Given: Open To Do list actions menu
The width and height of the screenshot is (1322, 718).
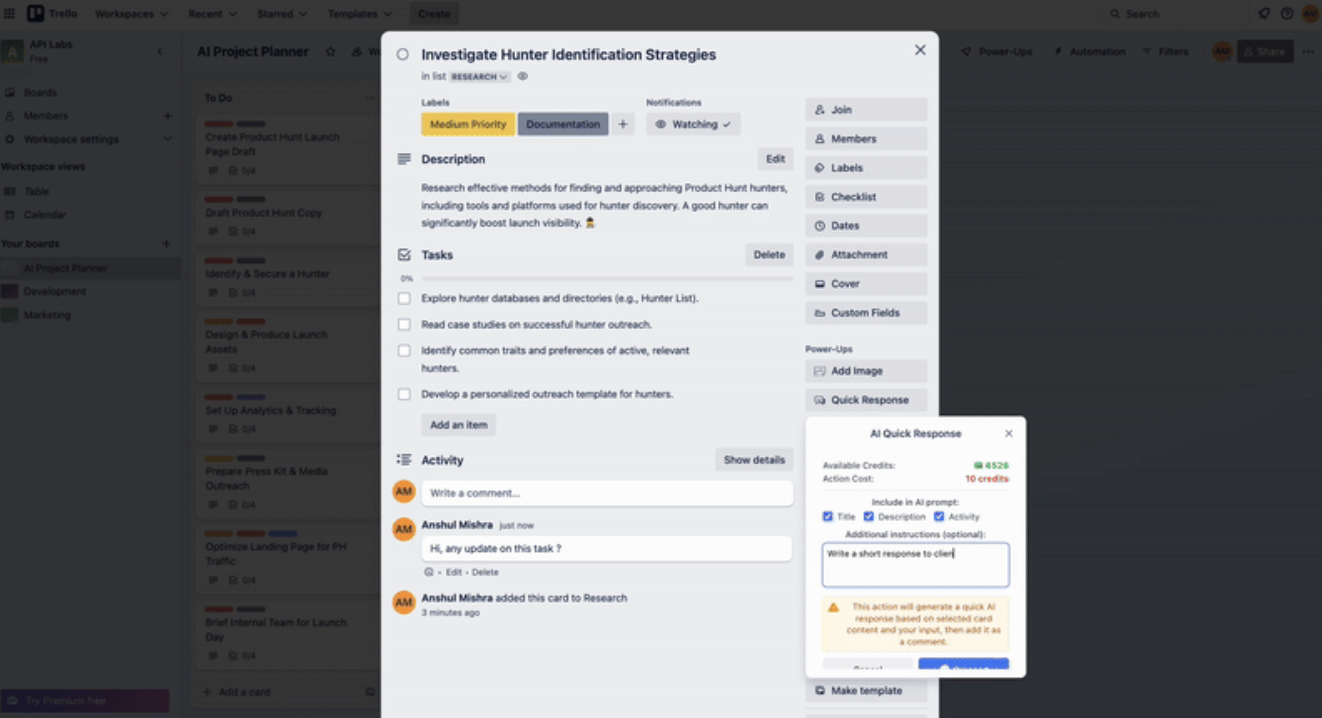Looking at the screenshot, I should click(x=370, y=98).
